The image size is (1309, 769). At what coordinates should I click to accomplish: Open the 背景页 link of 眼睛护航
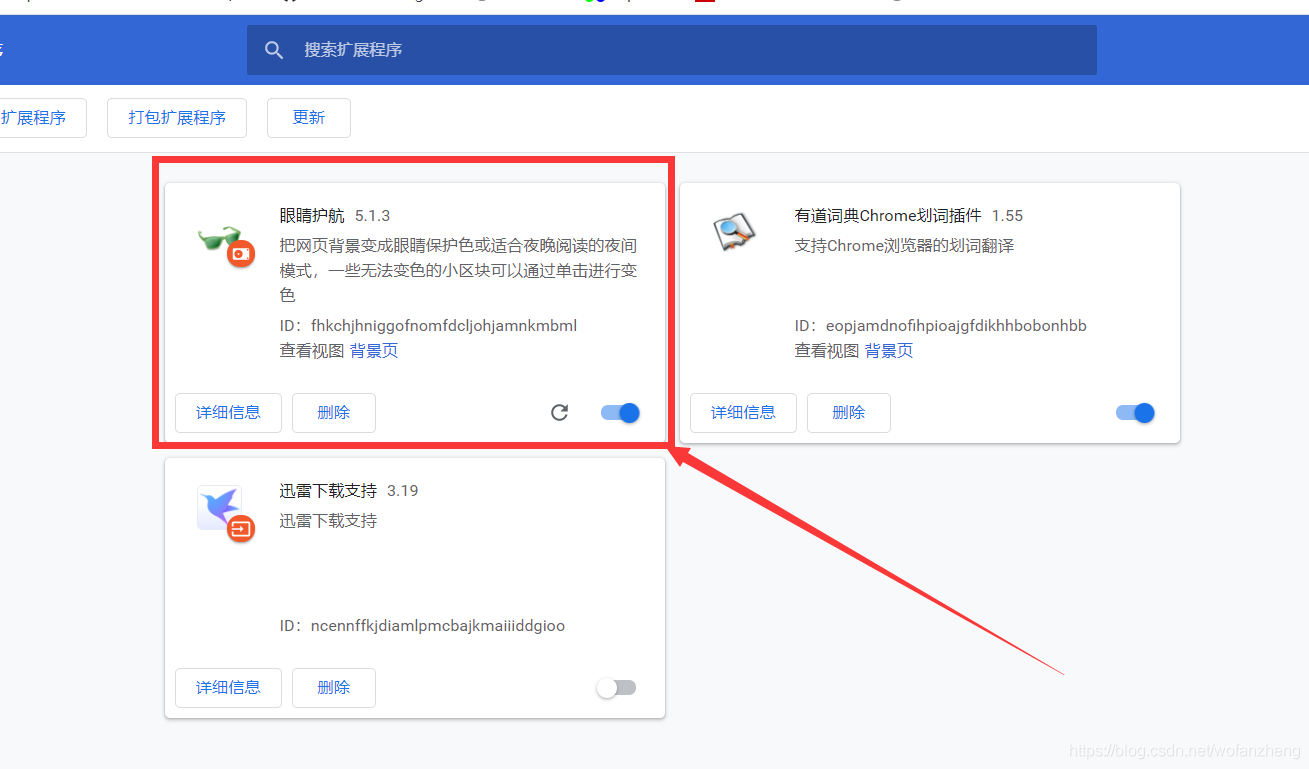[373, 350]
